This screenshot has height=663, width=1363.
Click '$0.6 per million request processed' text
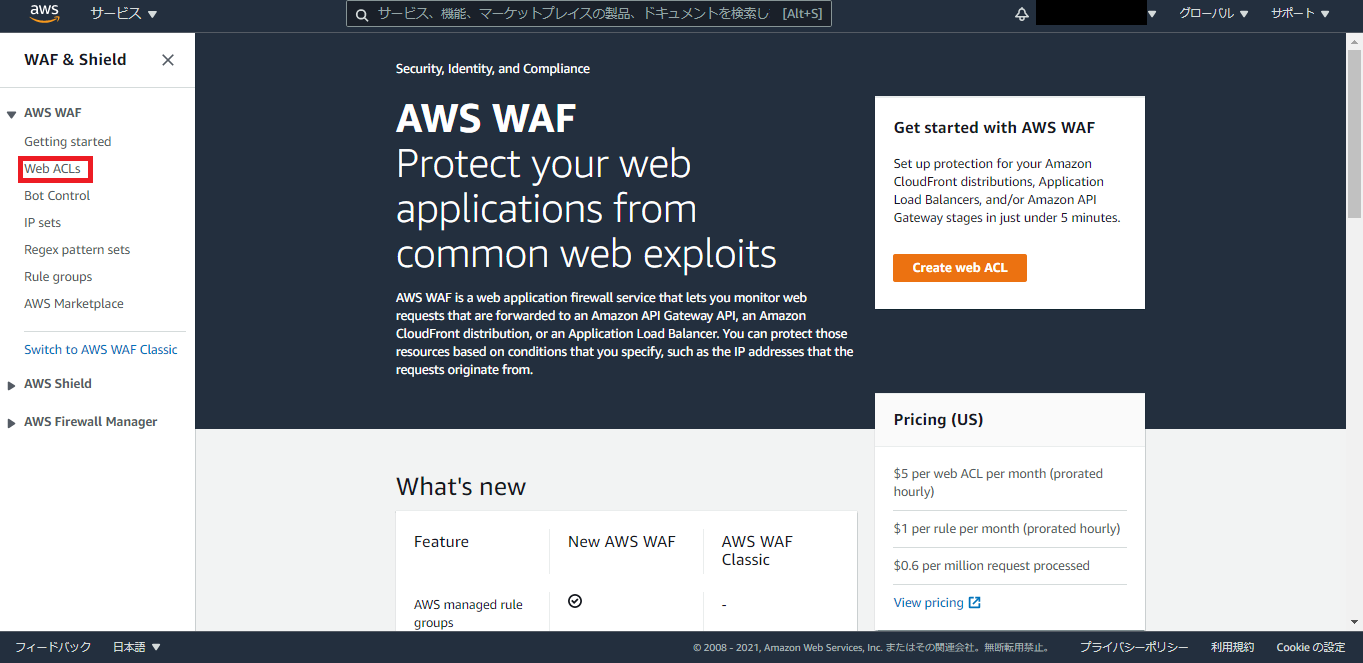992,566
